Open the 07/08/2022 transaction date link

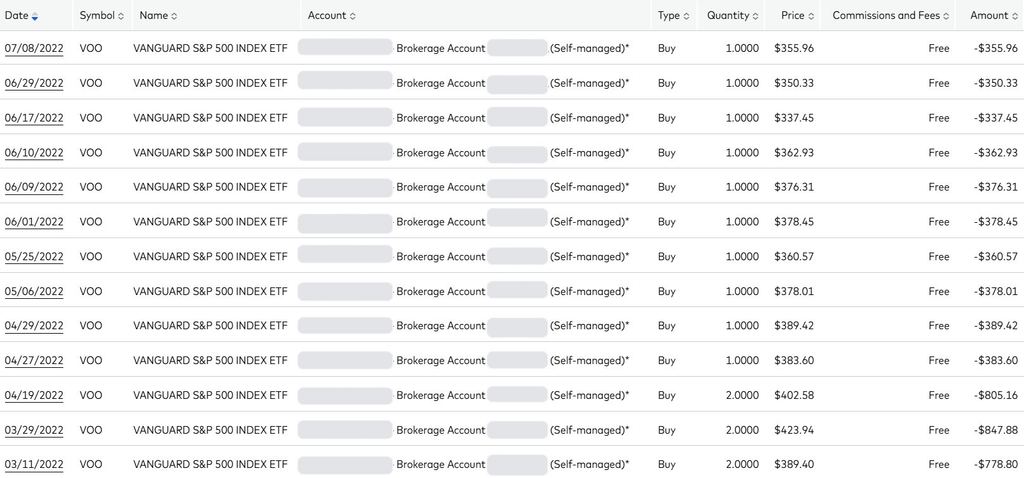click(34, 48)
